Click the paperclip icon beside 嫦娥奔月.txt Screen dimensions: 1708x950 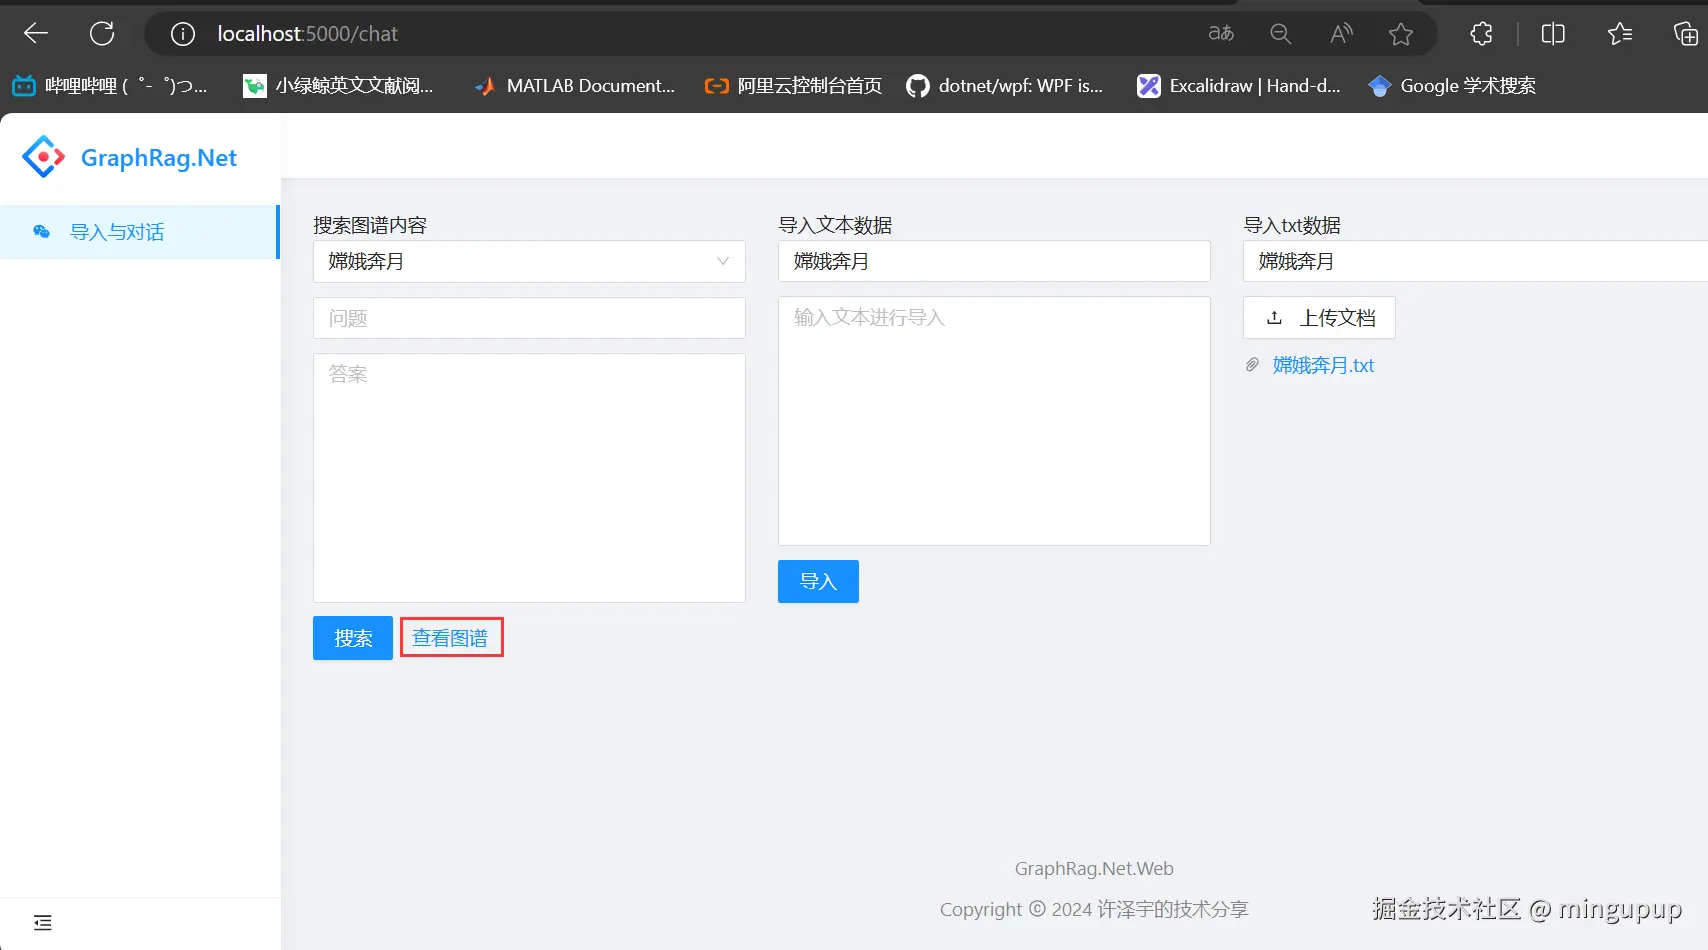(x=1252, y=365)
